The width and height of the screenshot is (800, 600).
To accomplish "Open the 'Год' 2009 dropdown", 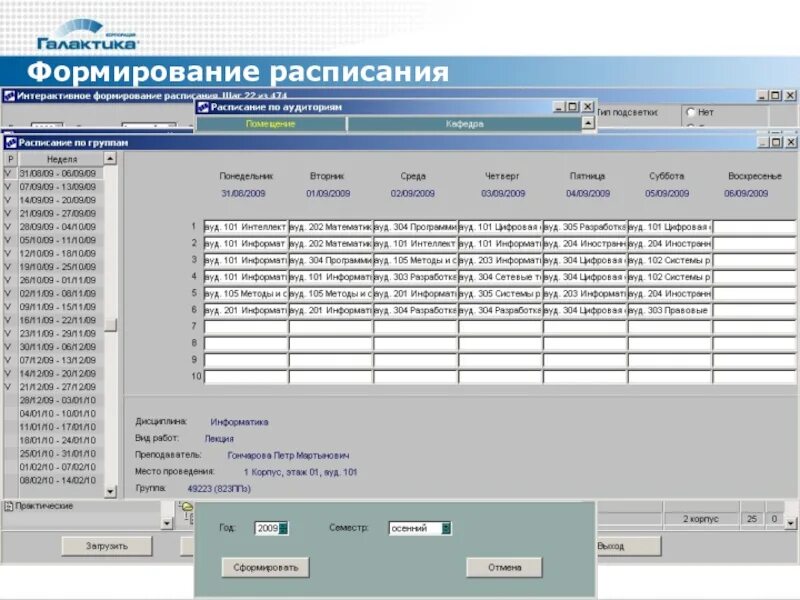I will 283,528.
